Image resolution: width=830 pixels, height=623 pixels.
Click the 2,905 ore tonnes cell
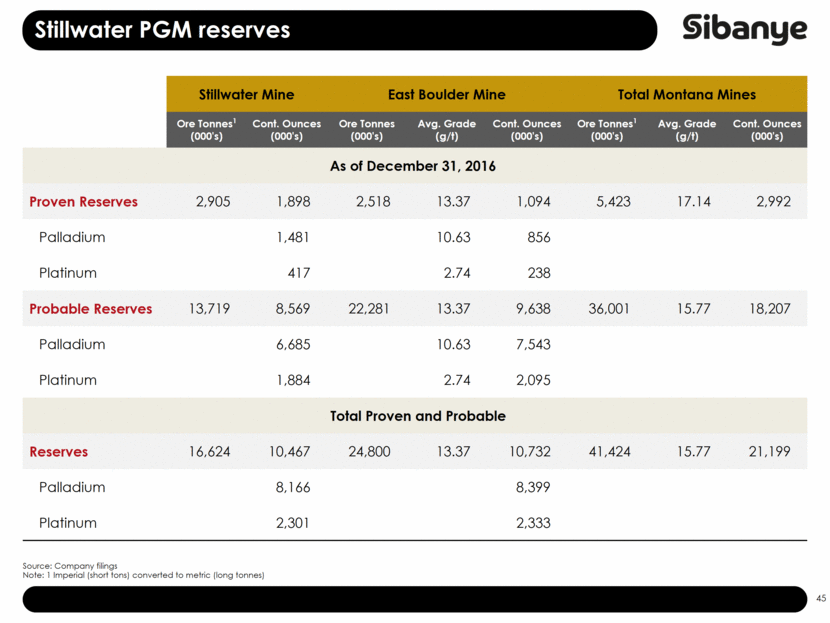211,202
